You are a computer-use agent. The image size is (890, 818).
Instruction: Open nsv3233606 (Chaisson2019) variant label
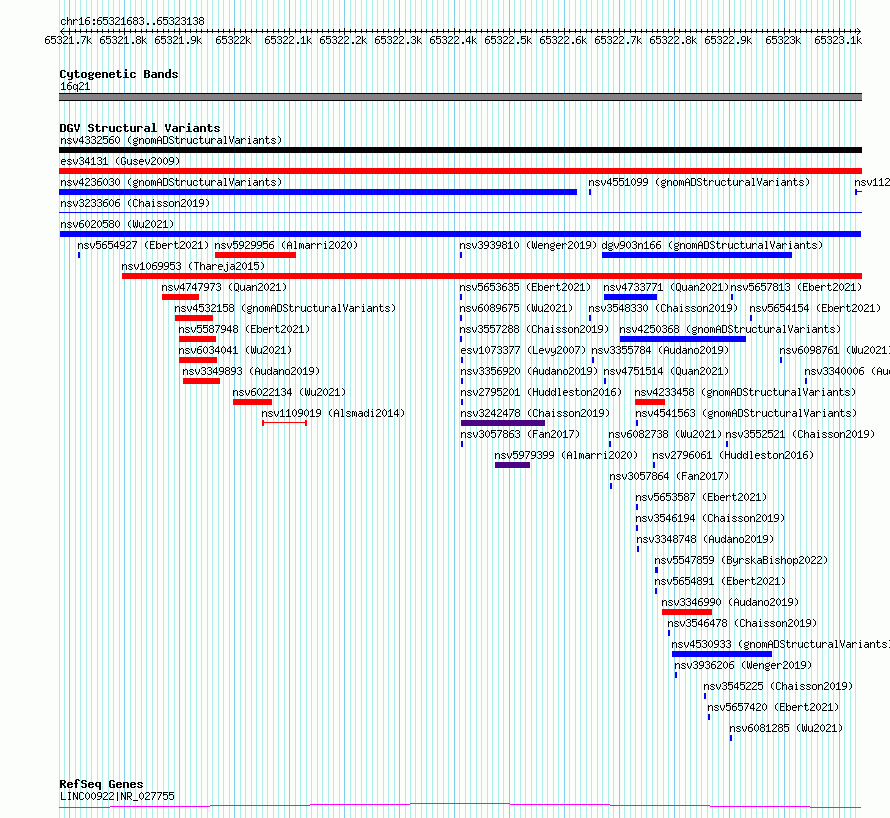pos(135,203)
